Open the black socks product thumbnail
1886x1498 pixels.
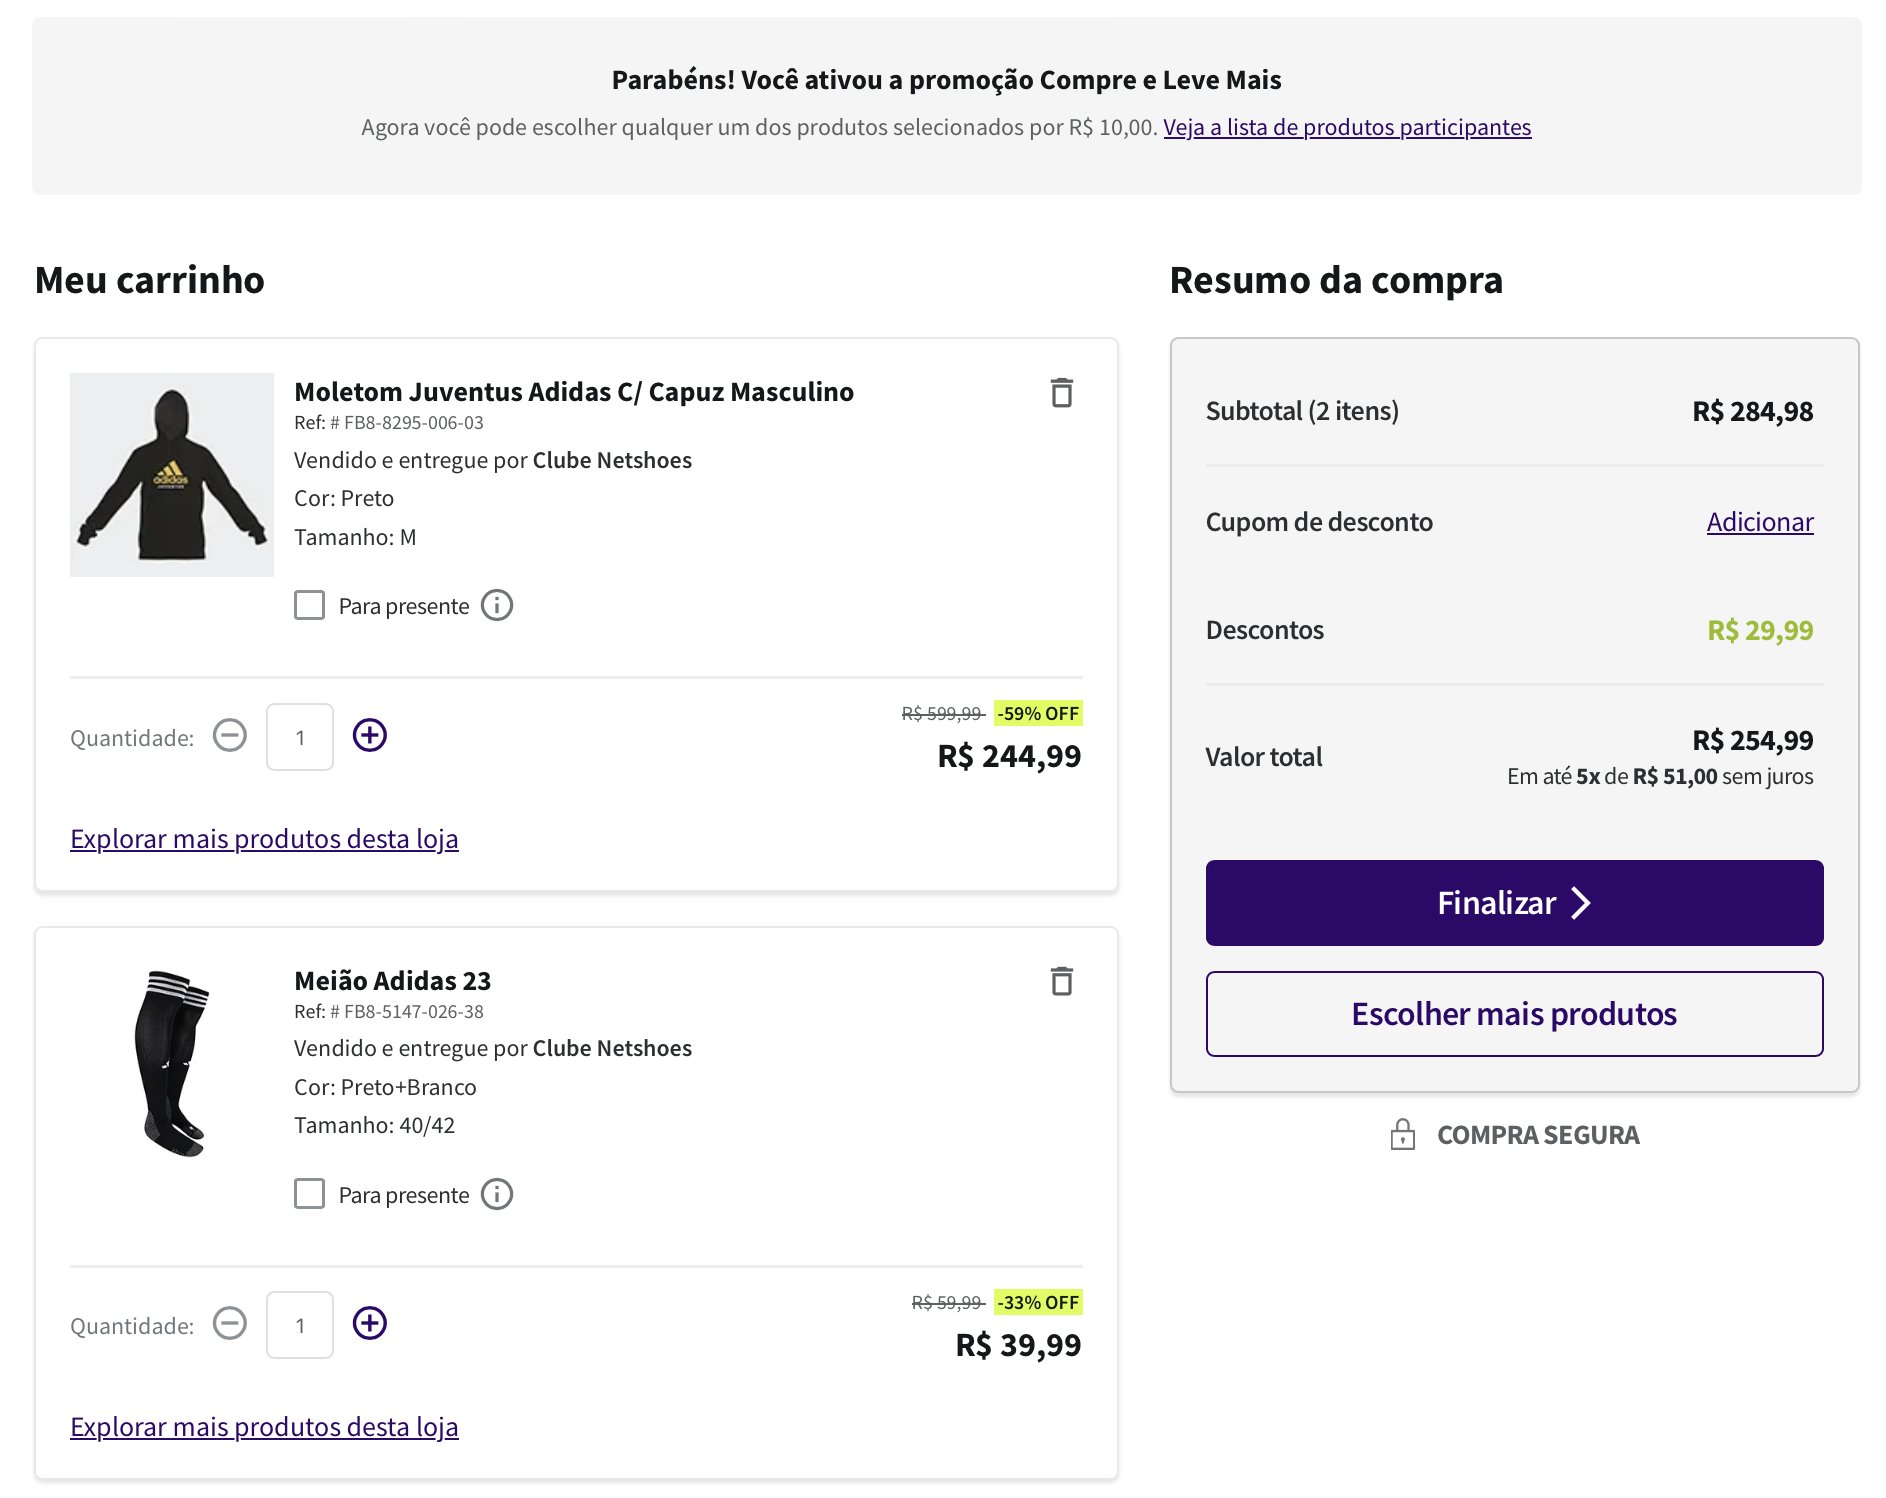pos(172,1063)
